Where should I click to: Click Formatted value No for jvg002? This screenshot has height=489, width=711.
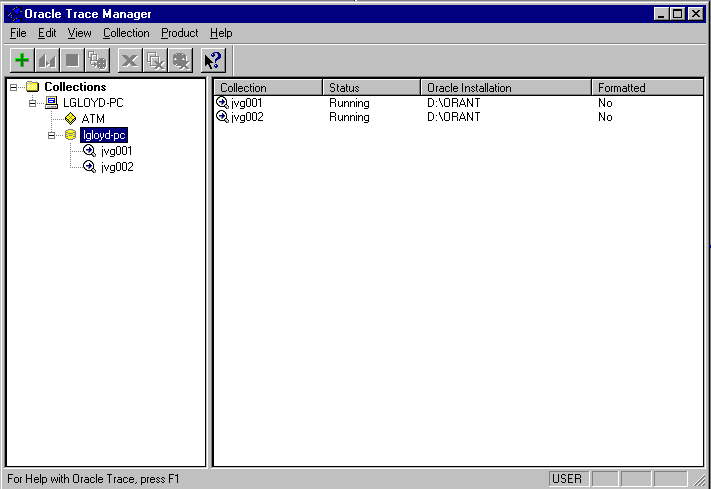click(605, 117)
